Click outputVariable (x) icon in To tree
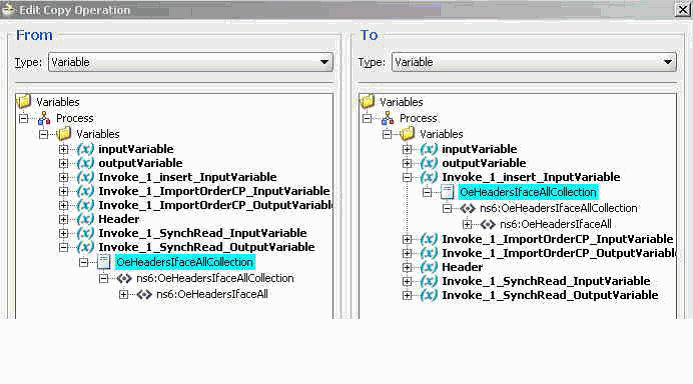Screen dimensions: 693x384 [429, 163]
